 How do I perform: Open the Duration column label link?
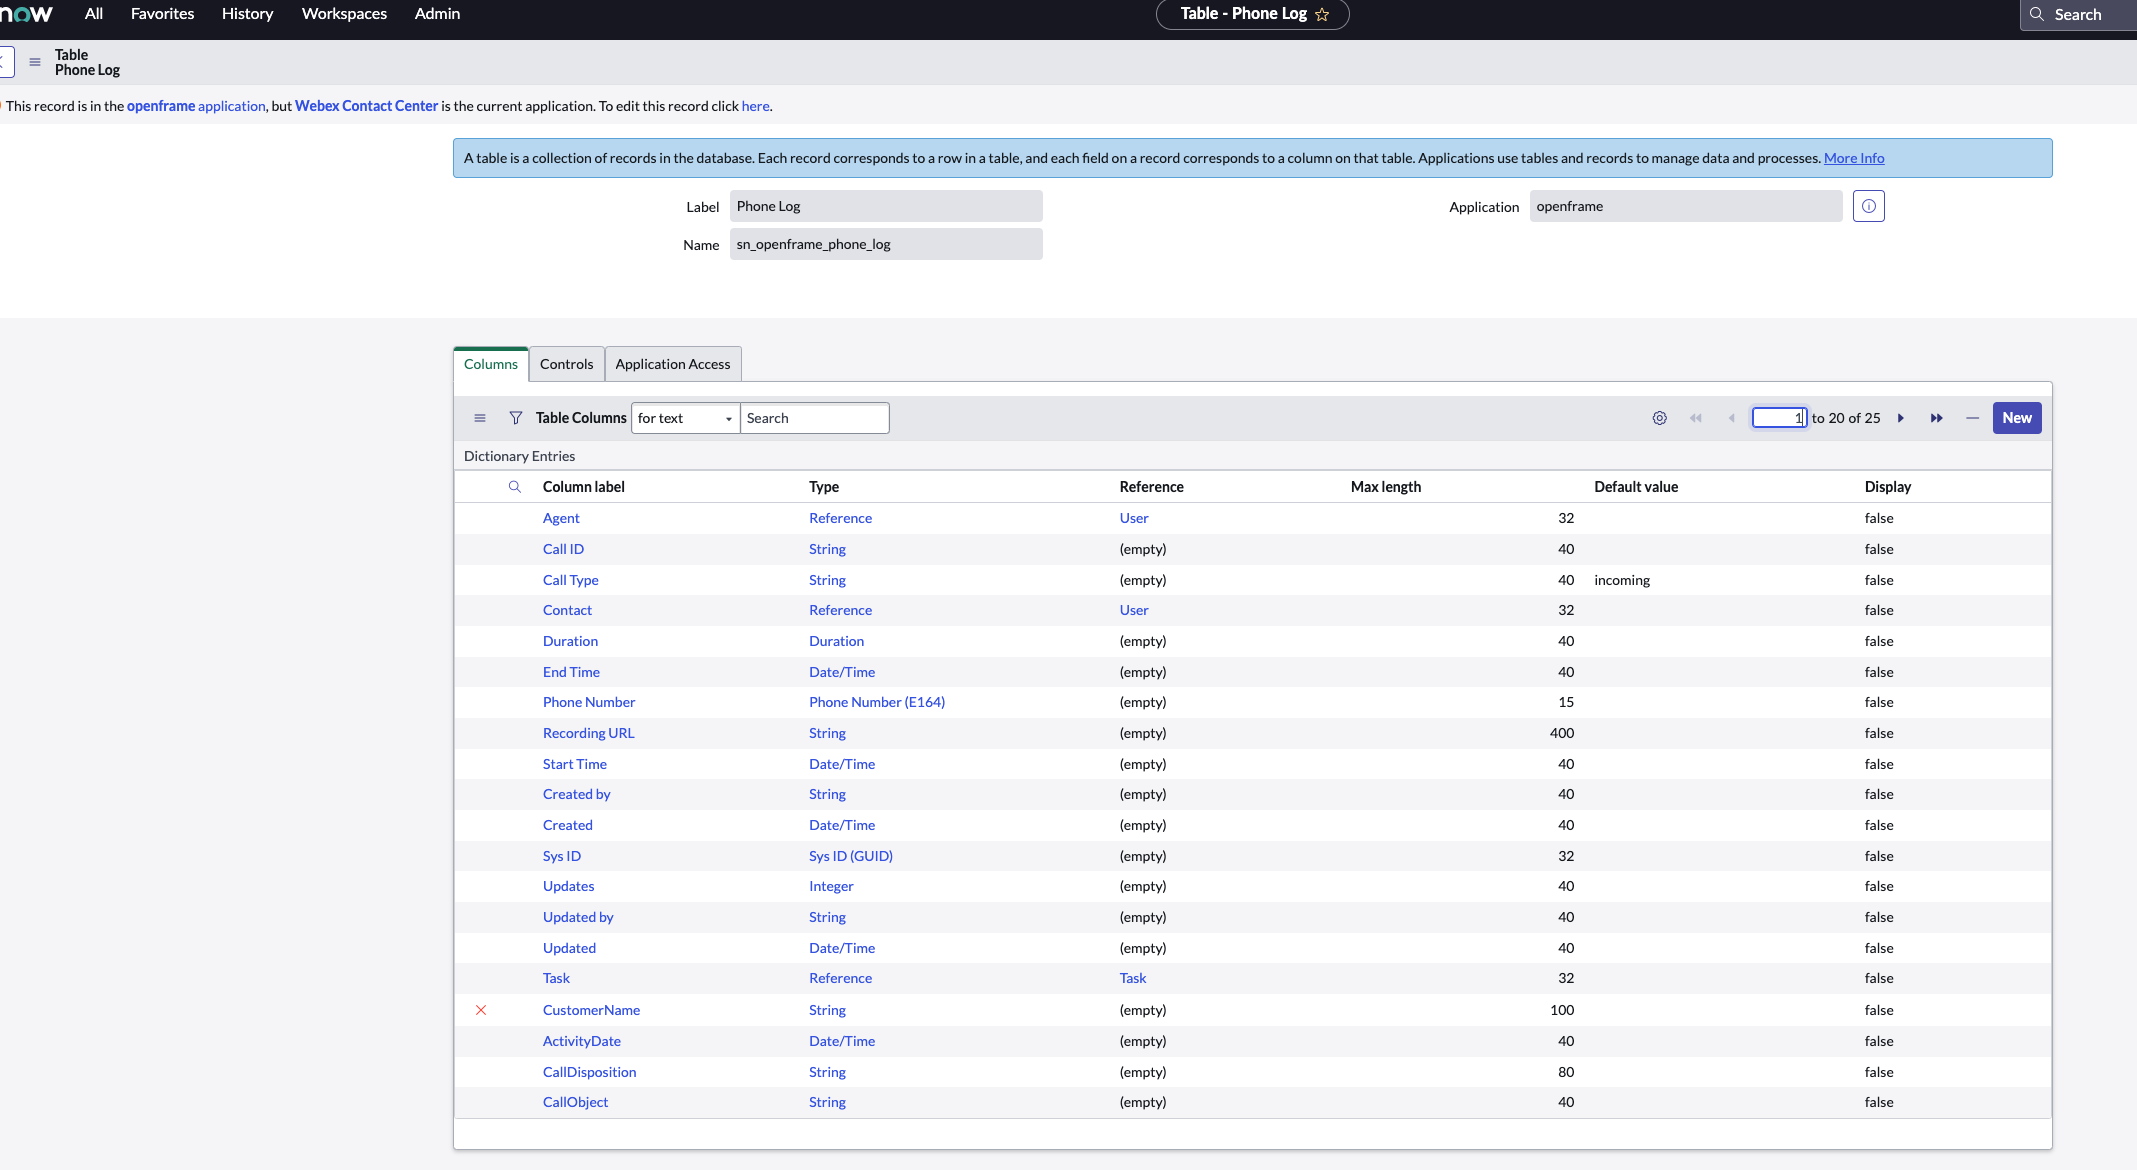pyautogui.click(x=570, y=641)
